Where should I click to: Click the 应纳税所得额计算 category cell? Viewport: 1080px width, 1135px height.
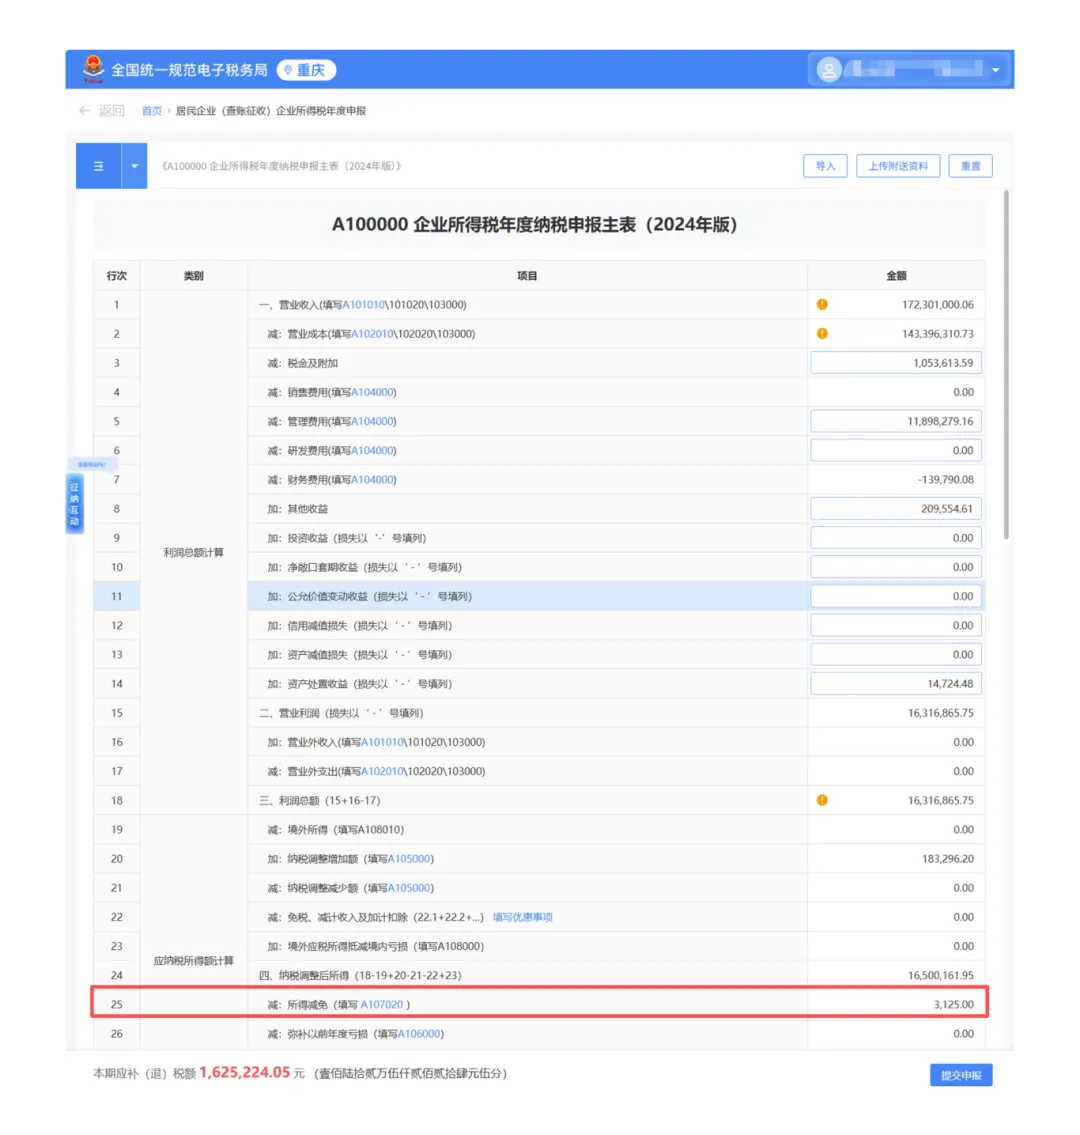(x=193, y=961)
